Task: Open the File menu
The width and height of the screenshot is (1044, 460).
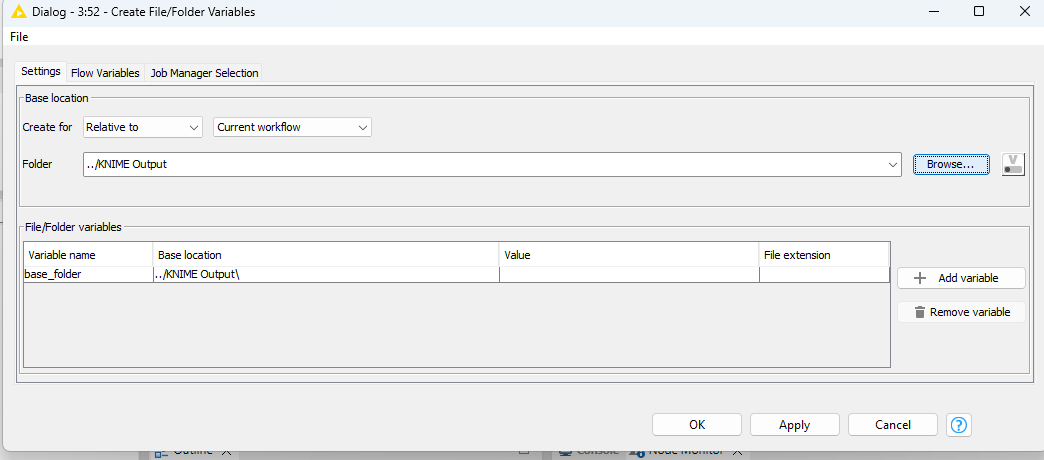Action: pos(19,37)
